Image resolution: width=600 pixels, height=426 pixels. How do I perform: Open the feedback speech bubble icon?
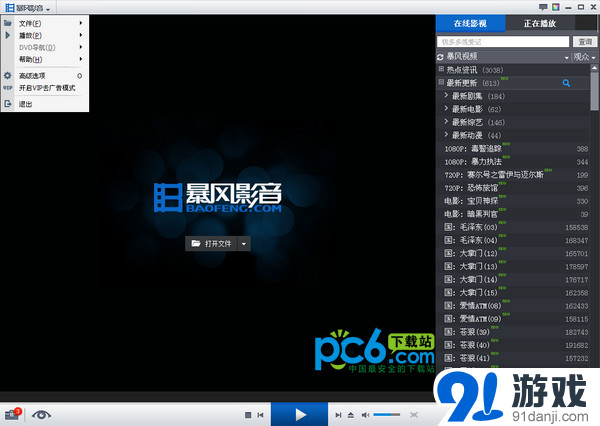point(543,7)
